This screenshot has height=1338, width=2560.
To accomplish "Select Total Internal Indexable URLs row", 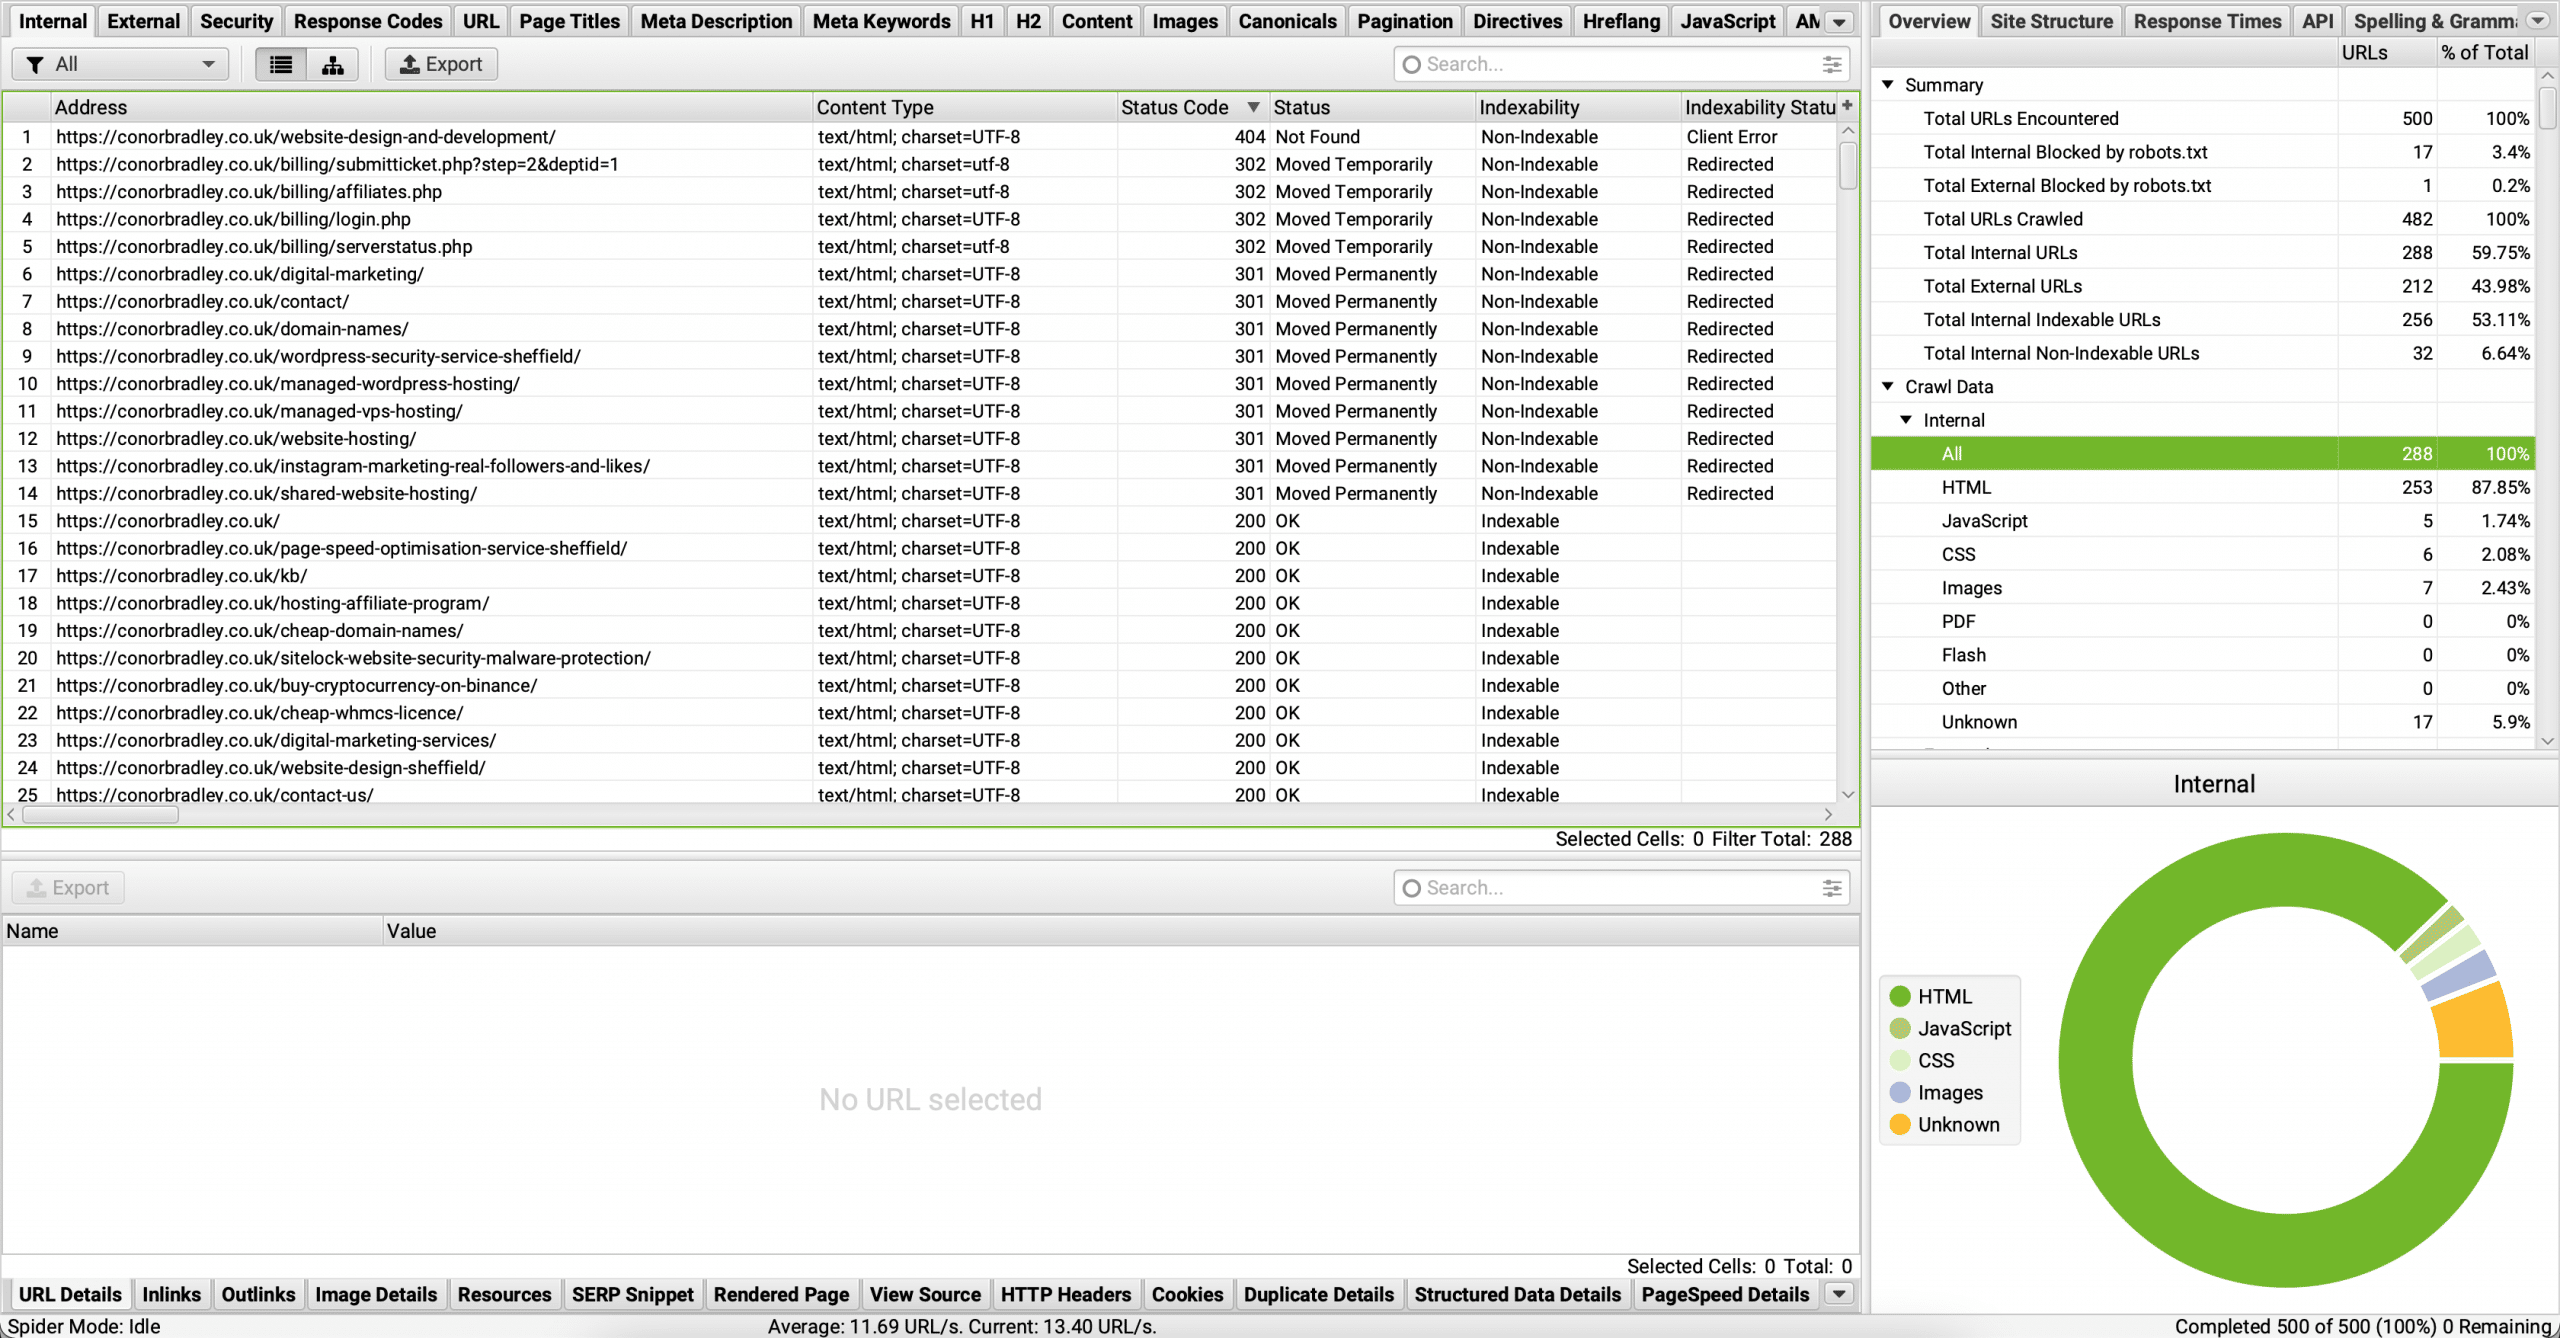I will [x=2204, y=320].
